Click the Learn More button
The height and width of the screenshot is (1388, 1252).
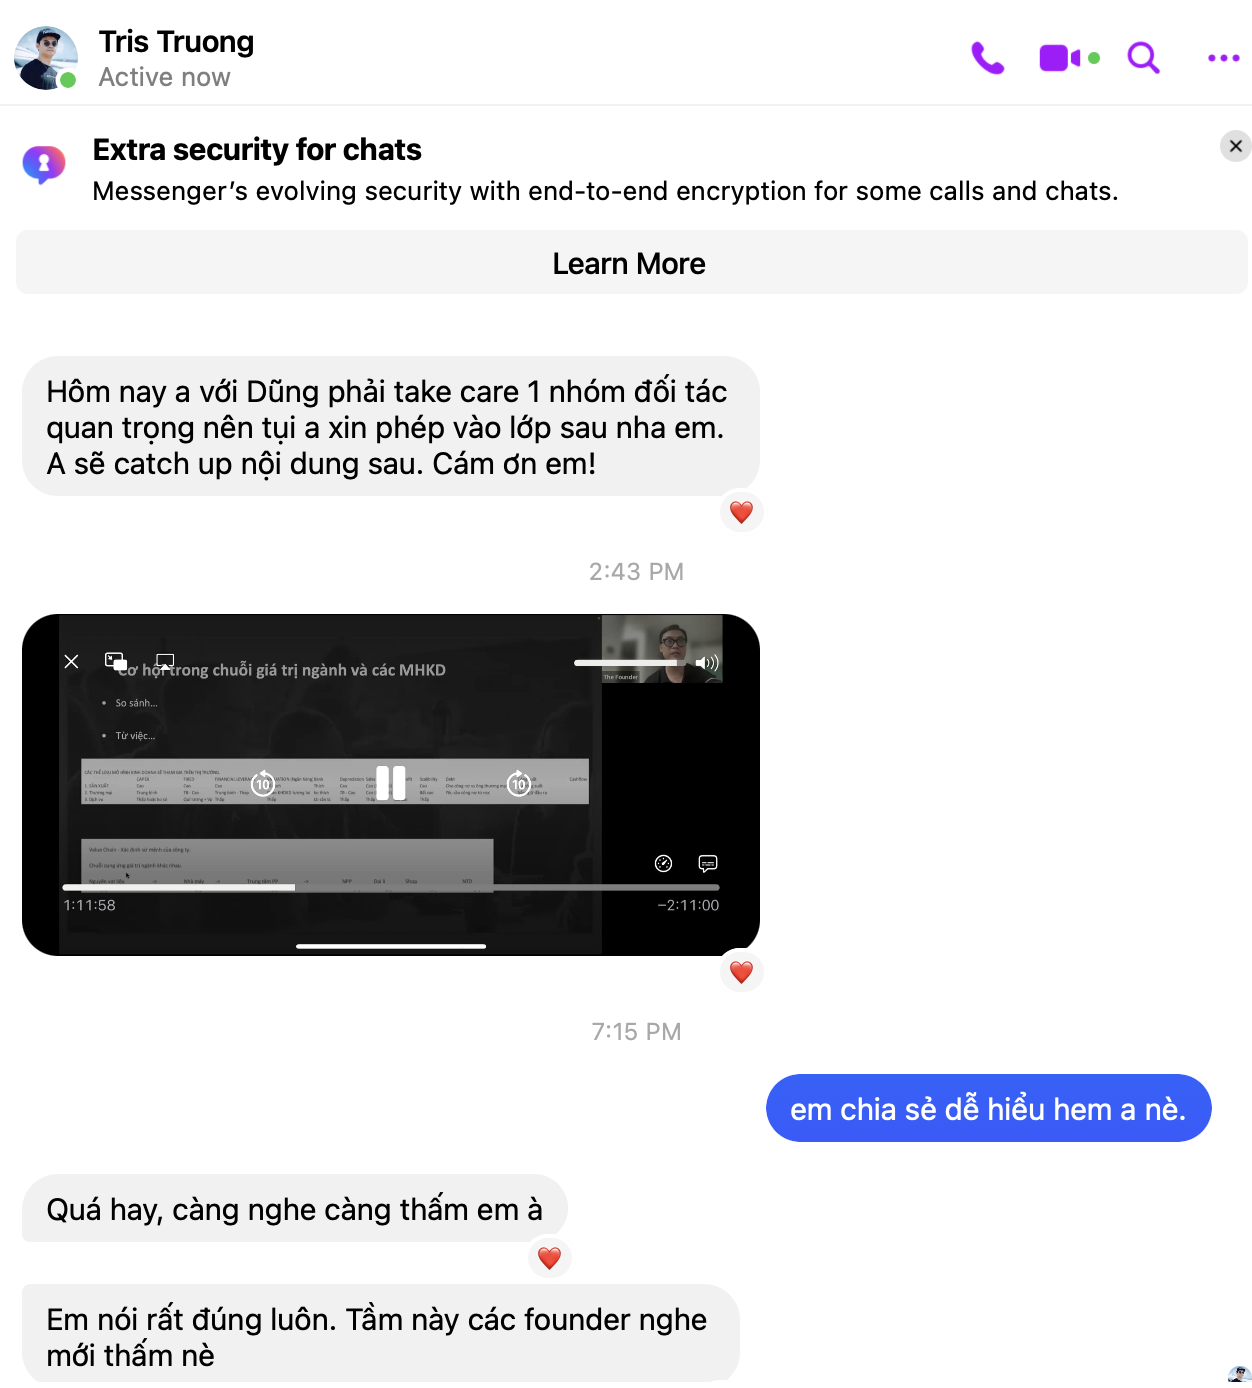[631, 263]
